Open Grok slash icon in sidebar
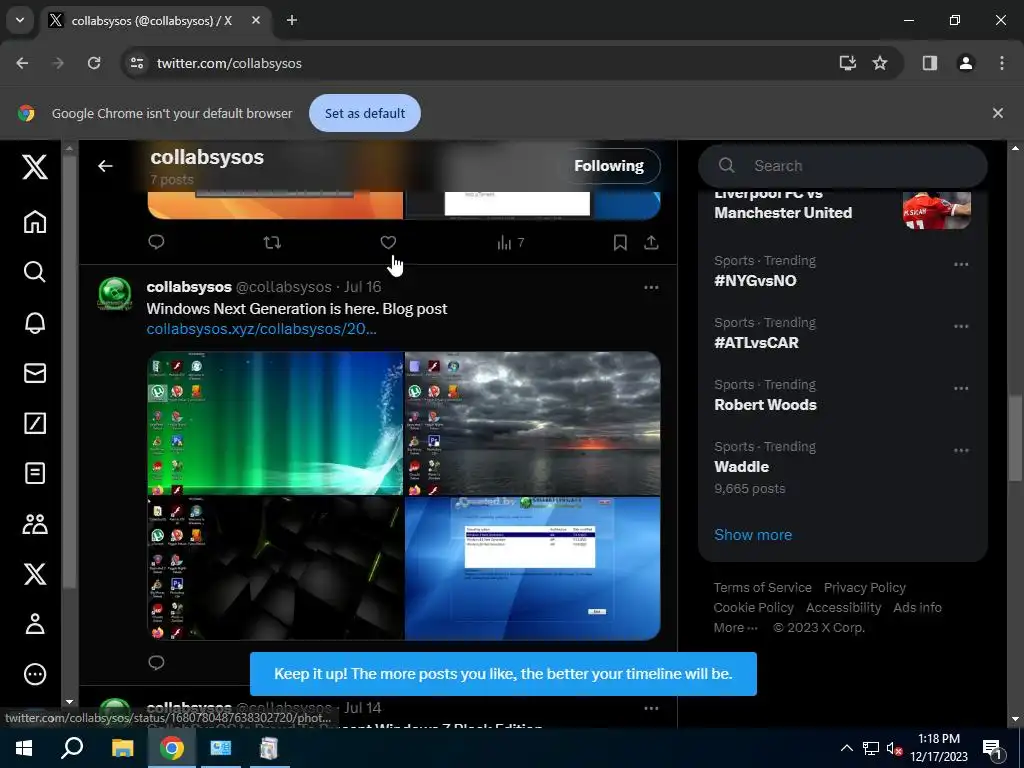This screenshot has width=1024, height=768. pyautogui.click(x=35, y=423)
